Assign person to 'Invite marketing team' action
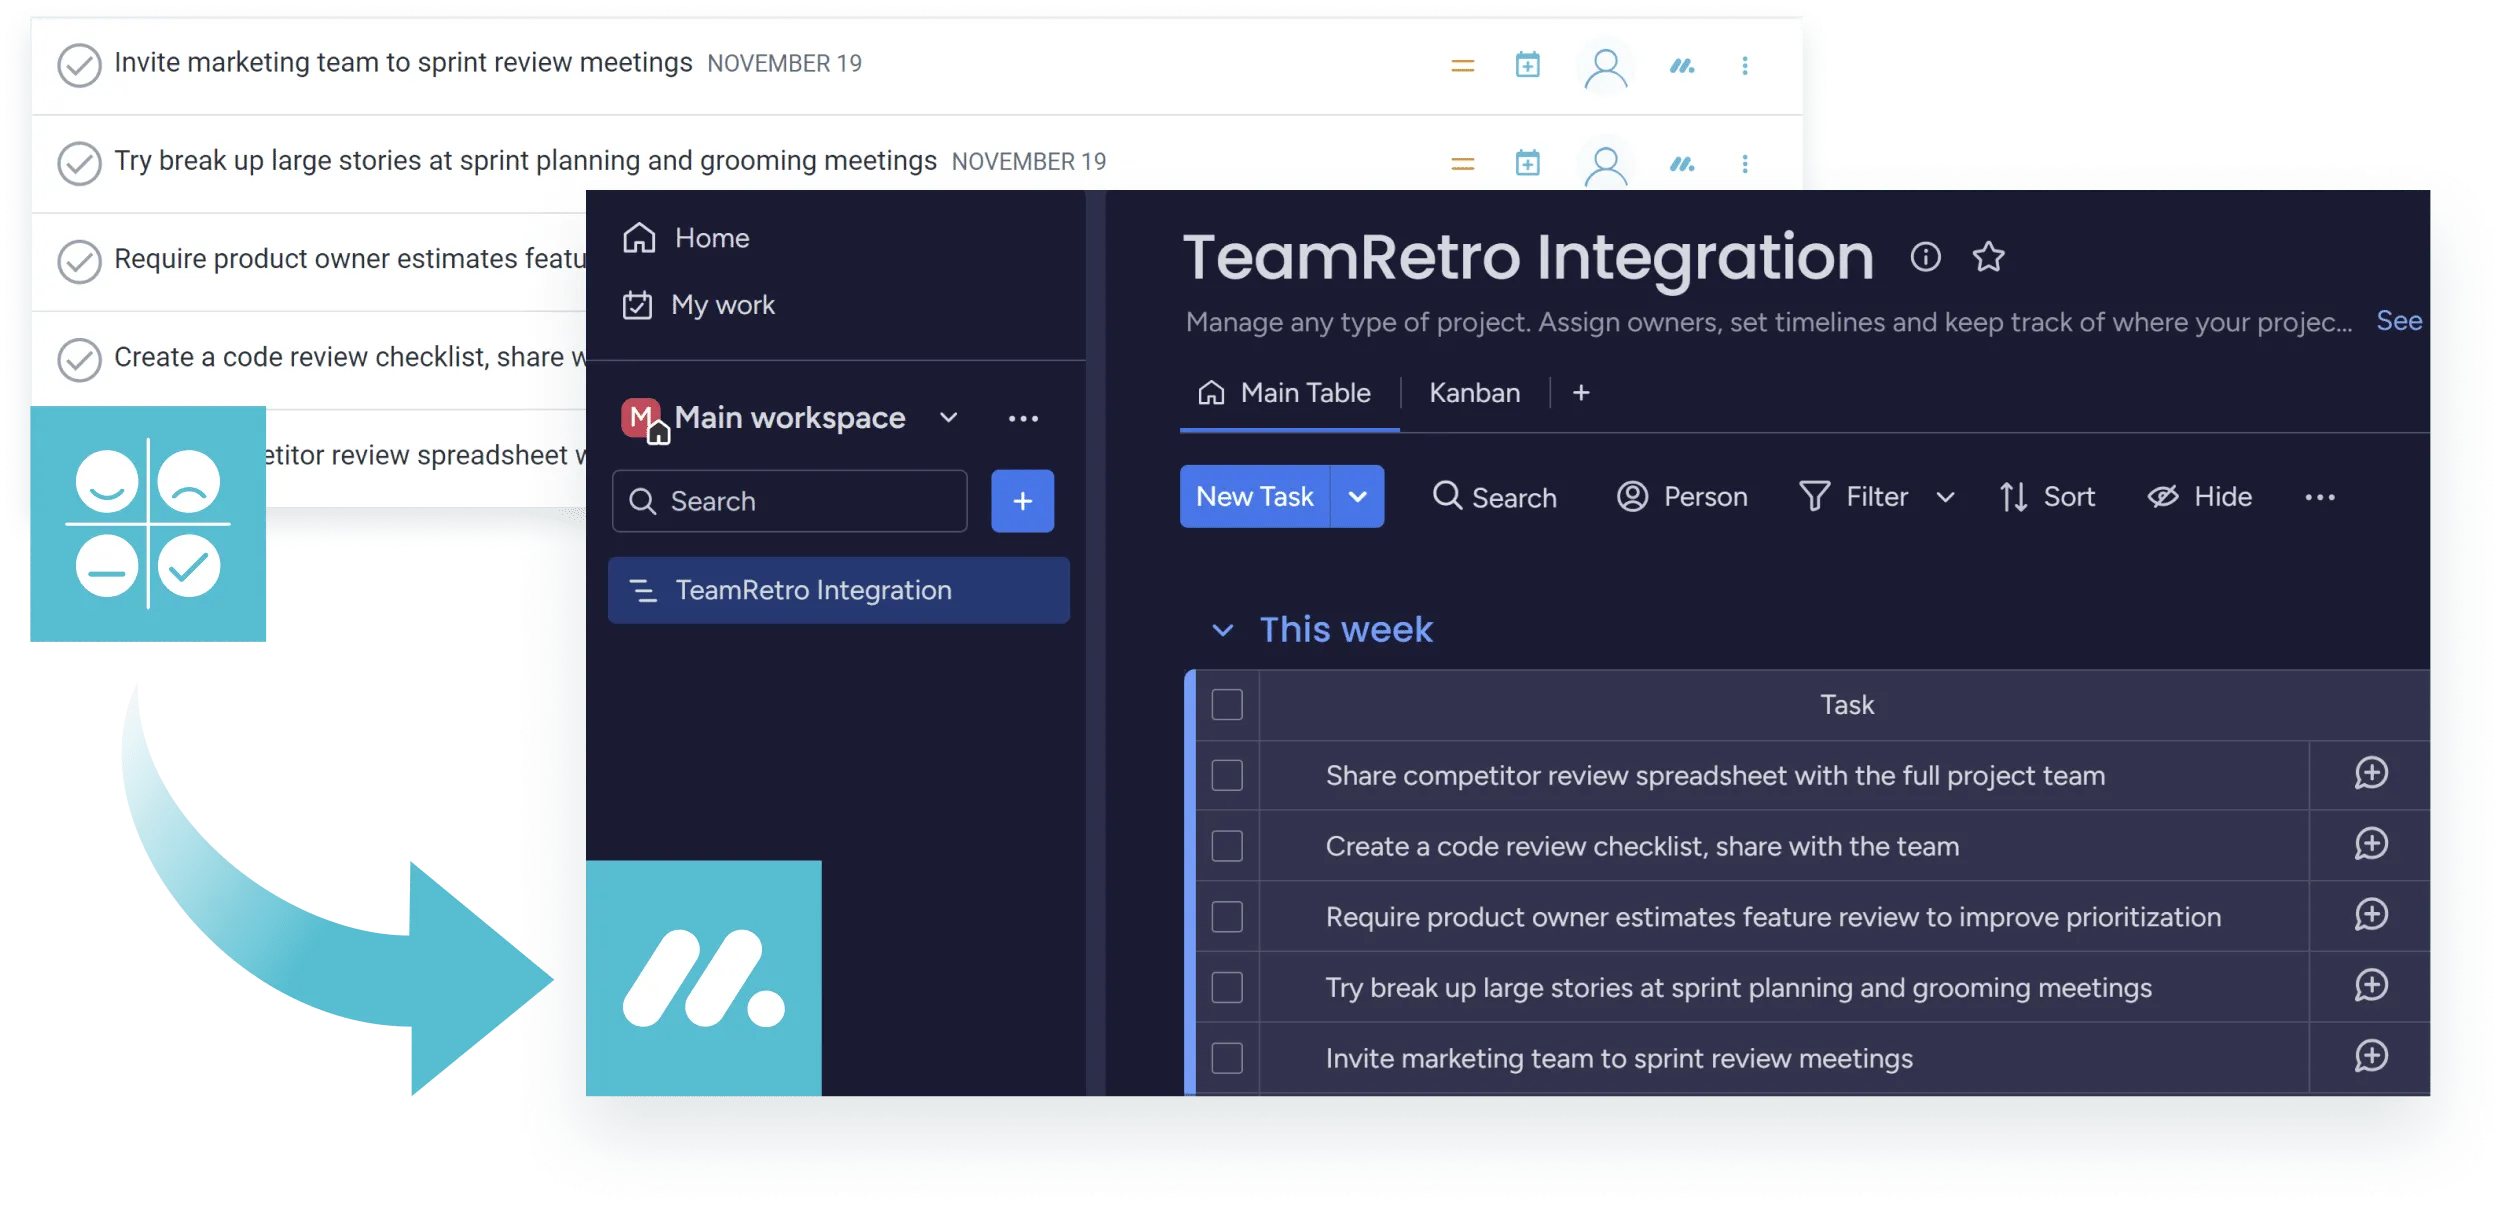The width and height of the screenshot is (2507, 1210). [x=1605, y=68]
